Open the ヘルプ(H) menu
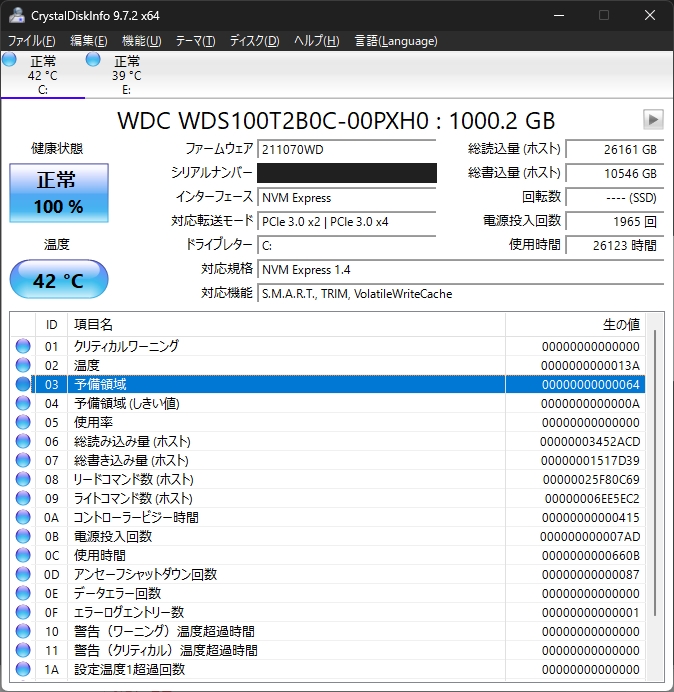674x692 pixels. pos(316,41)
